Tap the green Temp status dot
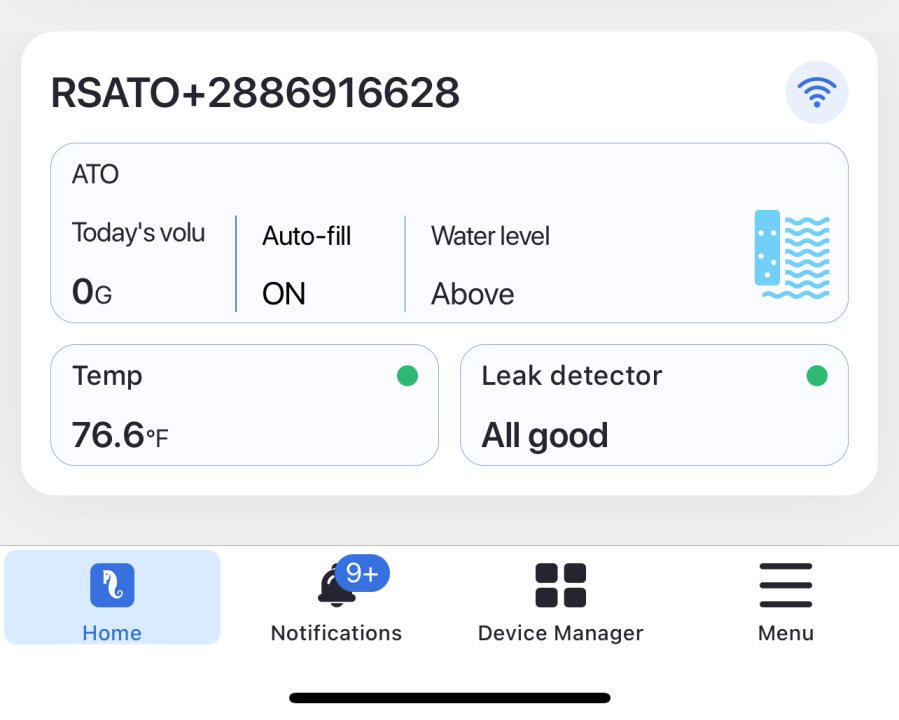The height and width of the screenshot is (720, 899). 407,376
